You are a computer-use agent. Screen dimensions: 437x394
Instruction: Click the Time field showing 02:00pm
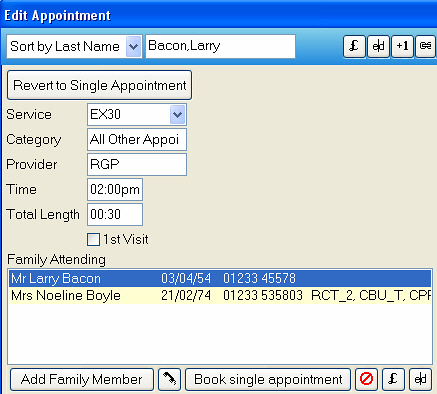tap(115, 189)
